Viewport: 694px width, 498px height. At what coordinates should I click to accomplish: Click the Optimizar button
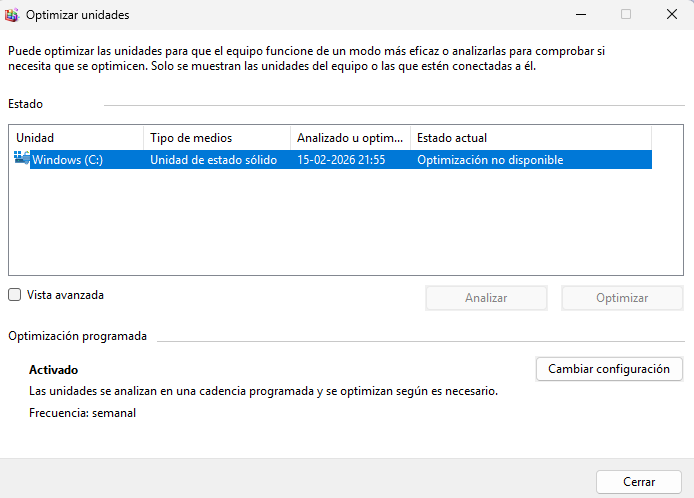(x=622, y=298)
